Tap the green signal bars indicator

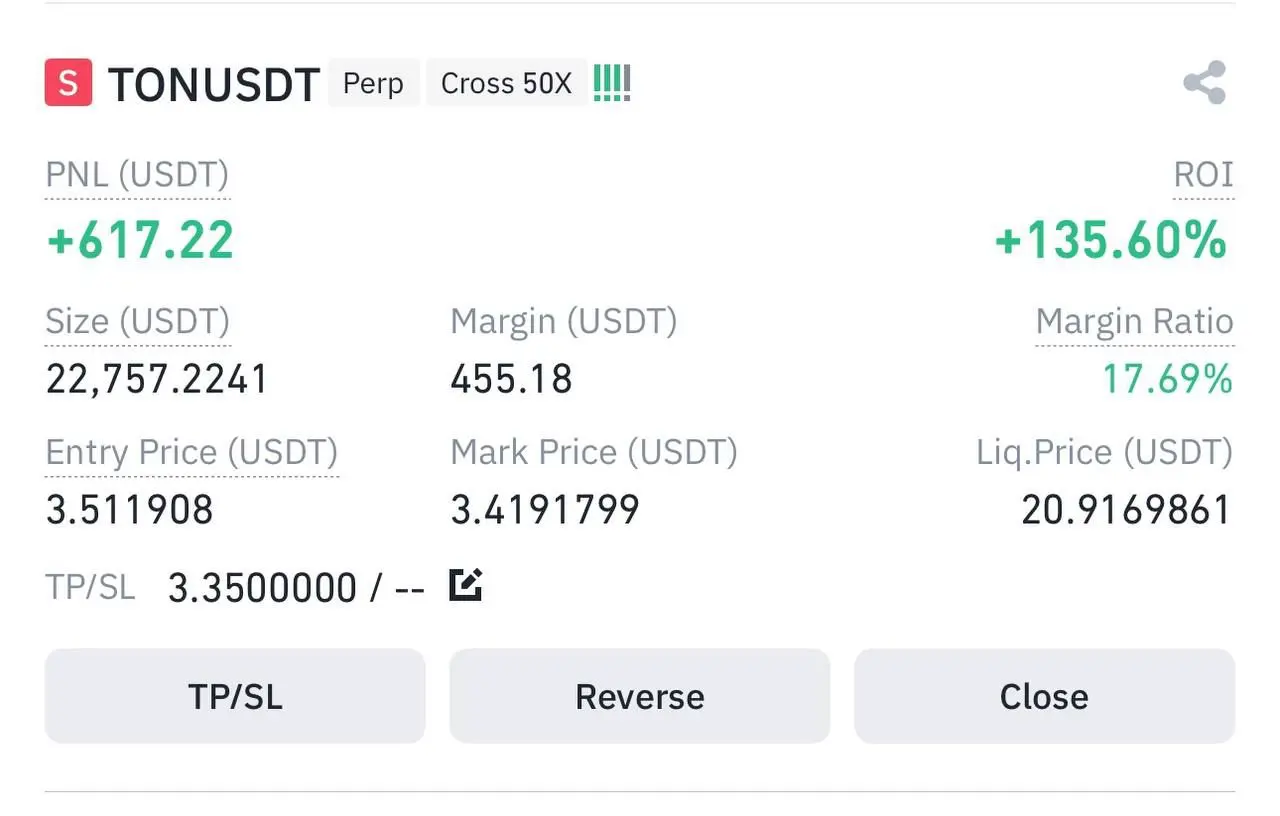(611, 83)
